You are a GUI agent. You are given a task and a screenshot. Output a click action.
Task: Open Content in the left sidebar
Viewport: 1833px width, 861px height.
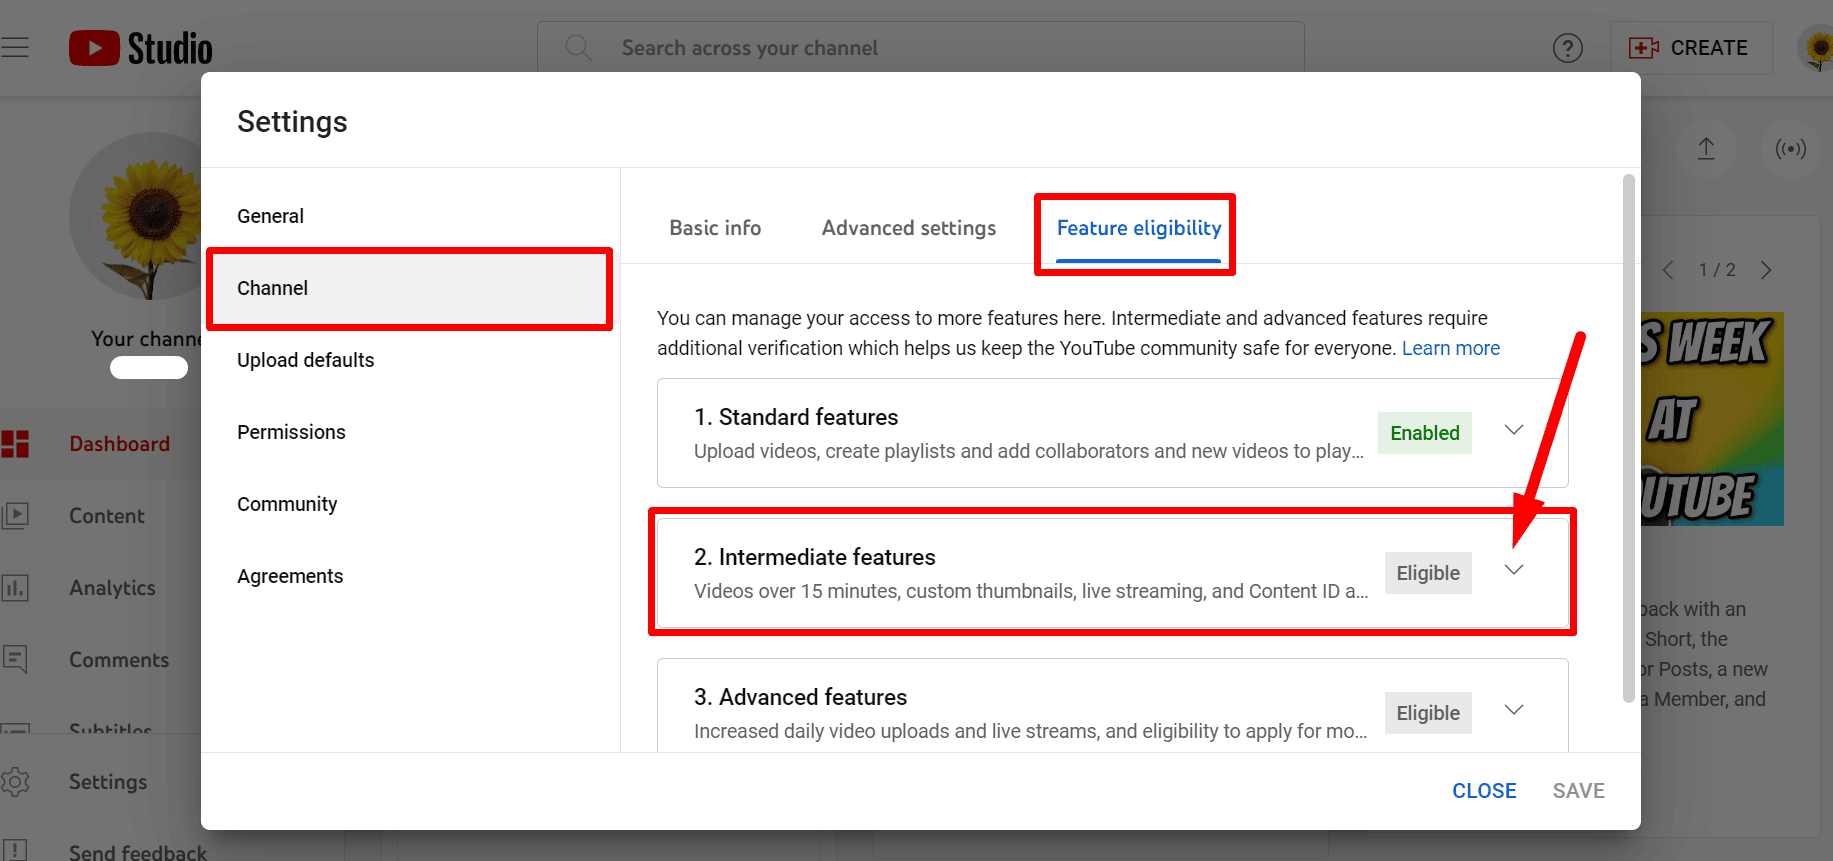(107, 516)
